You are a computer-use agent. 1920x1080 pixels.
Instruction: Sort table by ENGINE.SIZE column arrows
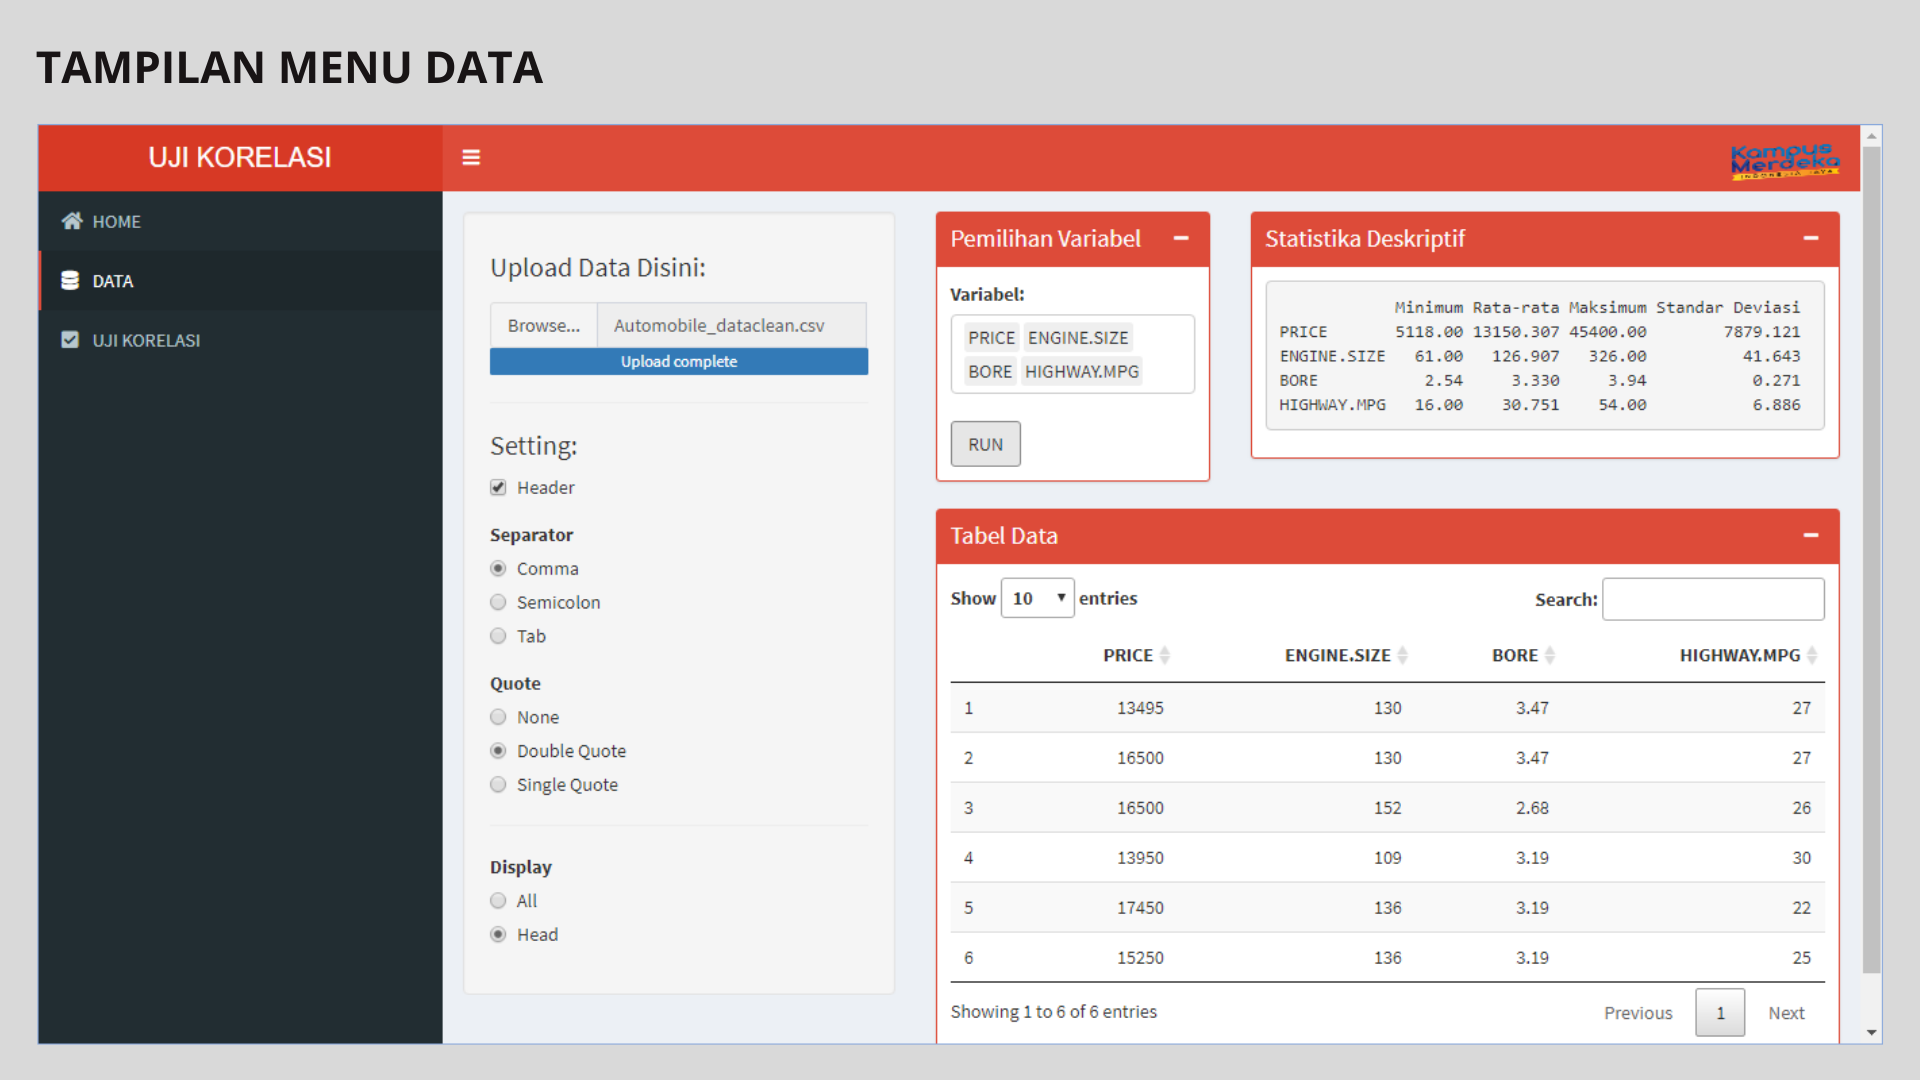pos(1403,656)
